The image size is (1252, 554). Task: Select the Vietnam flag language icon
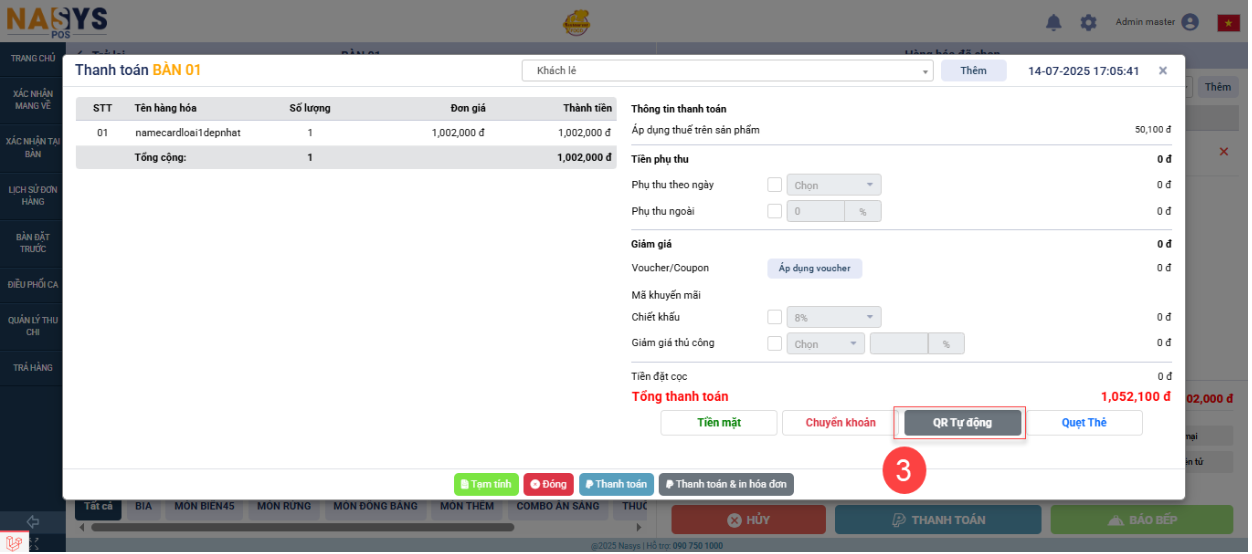pyautogui.click(x=1228, y=22)
